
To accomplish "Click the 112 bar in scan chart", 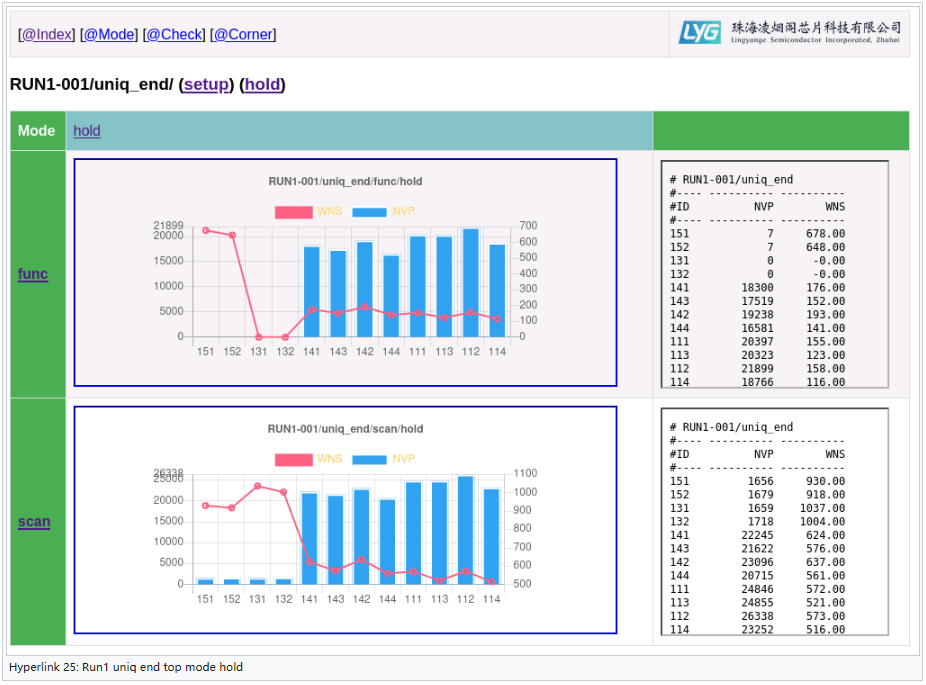I will coord(465,530).
